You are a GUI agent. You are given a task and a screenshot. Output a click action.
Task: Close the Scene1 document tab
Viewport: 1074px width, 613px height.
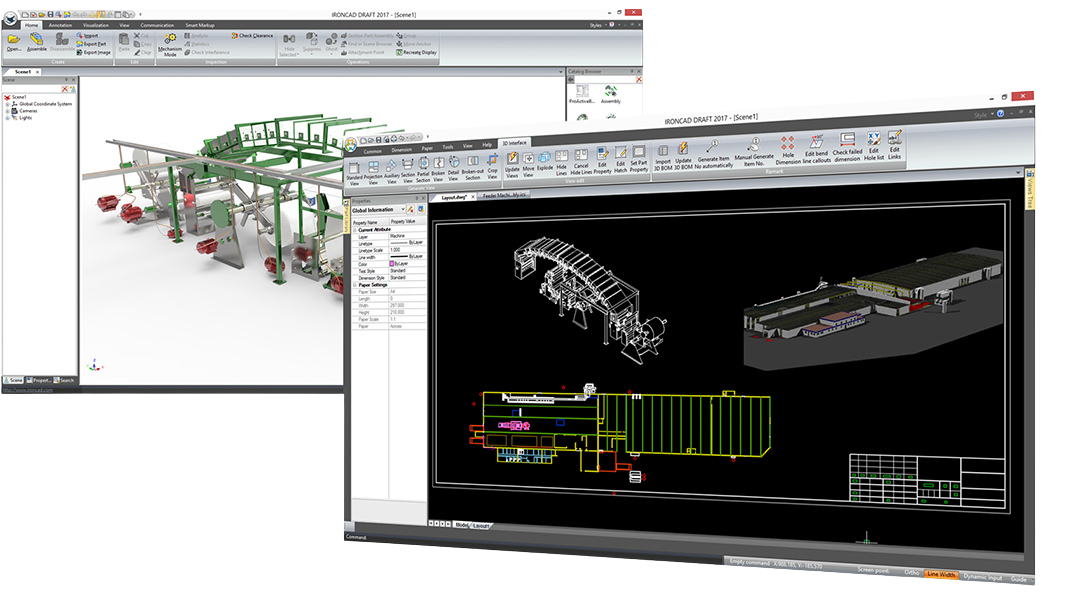tap(38, 72)
